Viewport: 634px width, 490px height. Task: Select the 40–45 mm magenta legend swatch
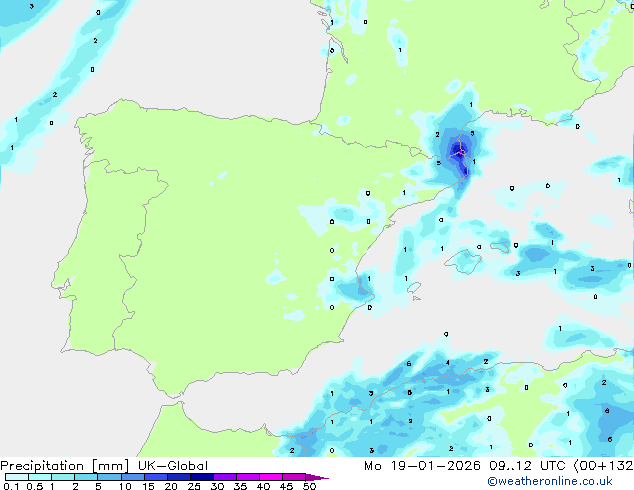271,477
